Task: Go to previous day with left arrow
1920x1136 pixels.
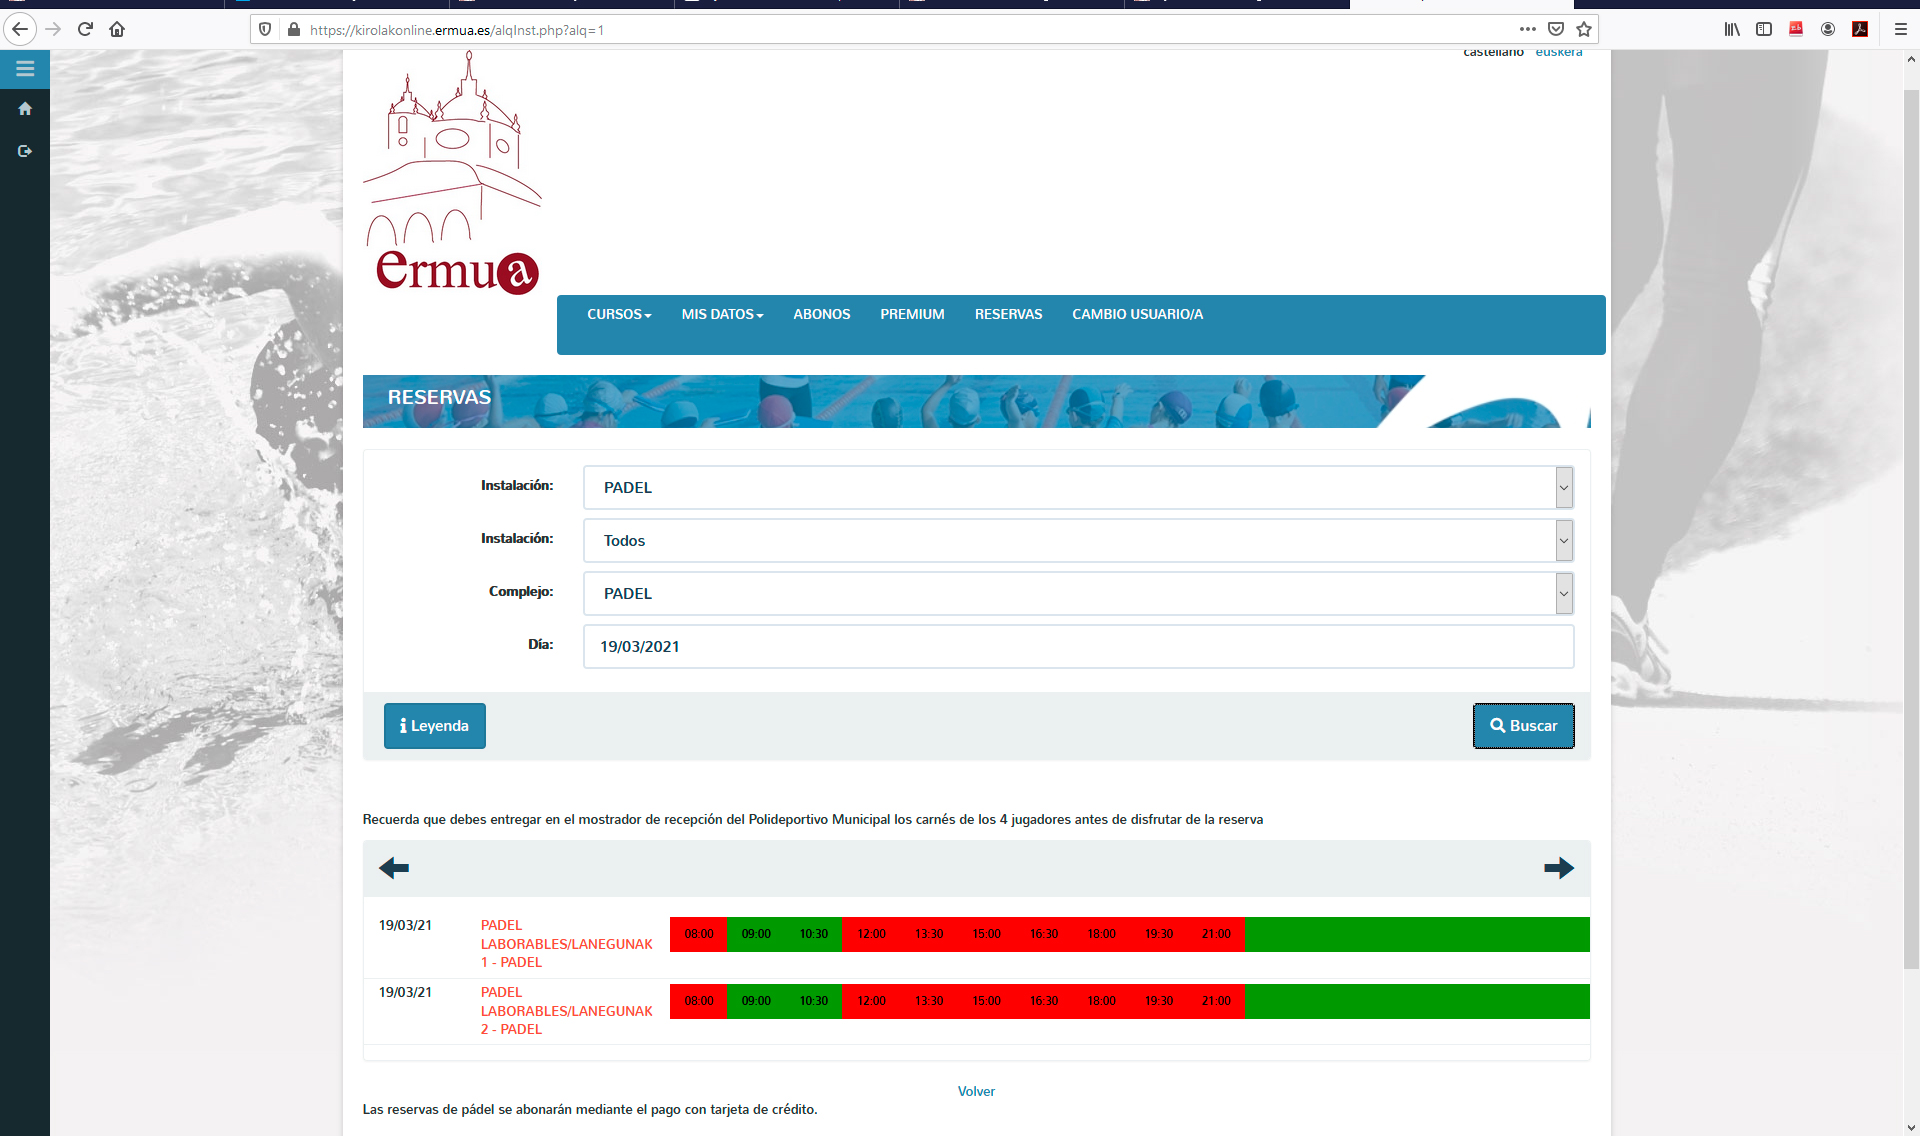Action: pyautogui.click(x=394, y=868)
